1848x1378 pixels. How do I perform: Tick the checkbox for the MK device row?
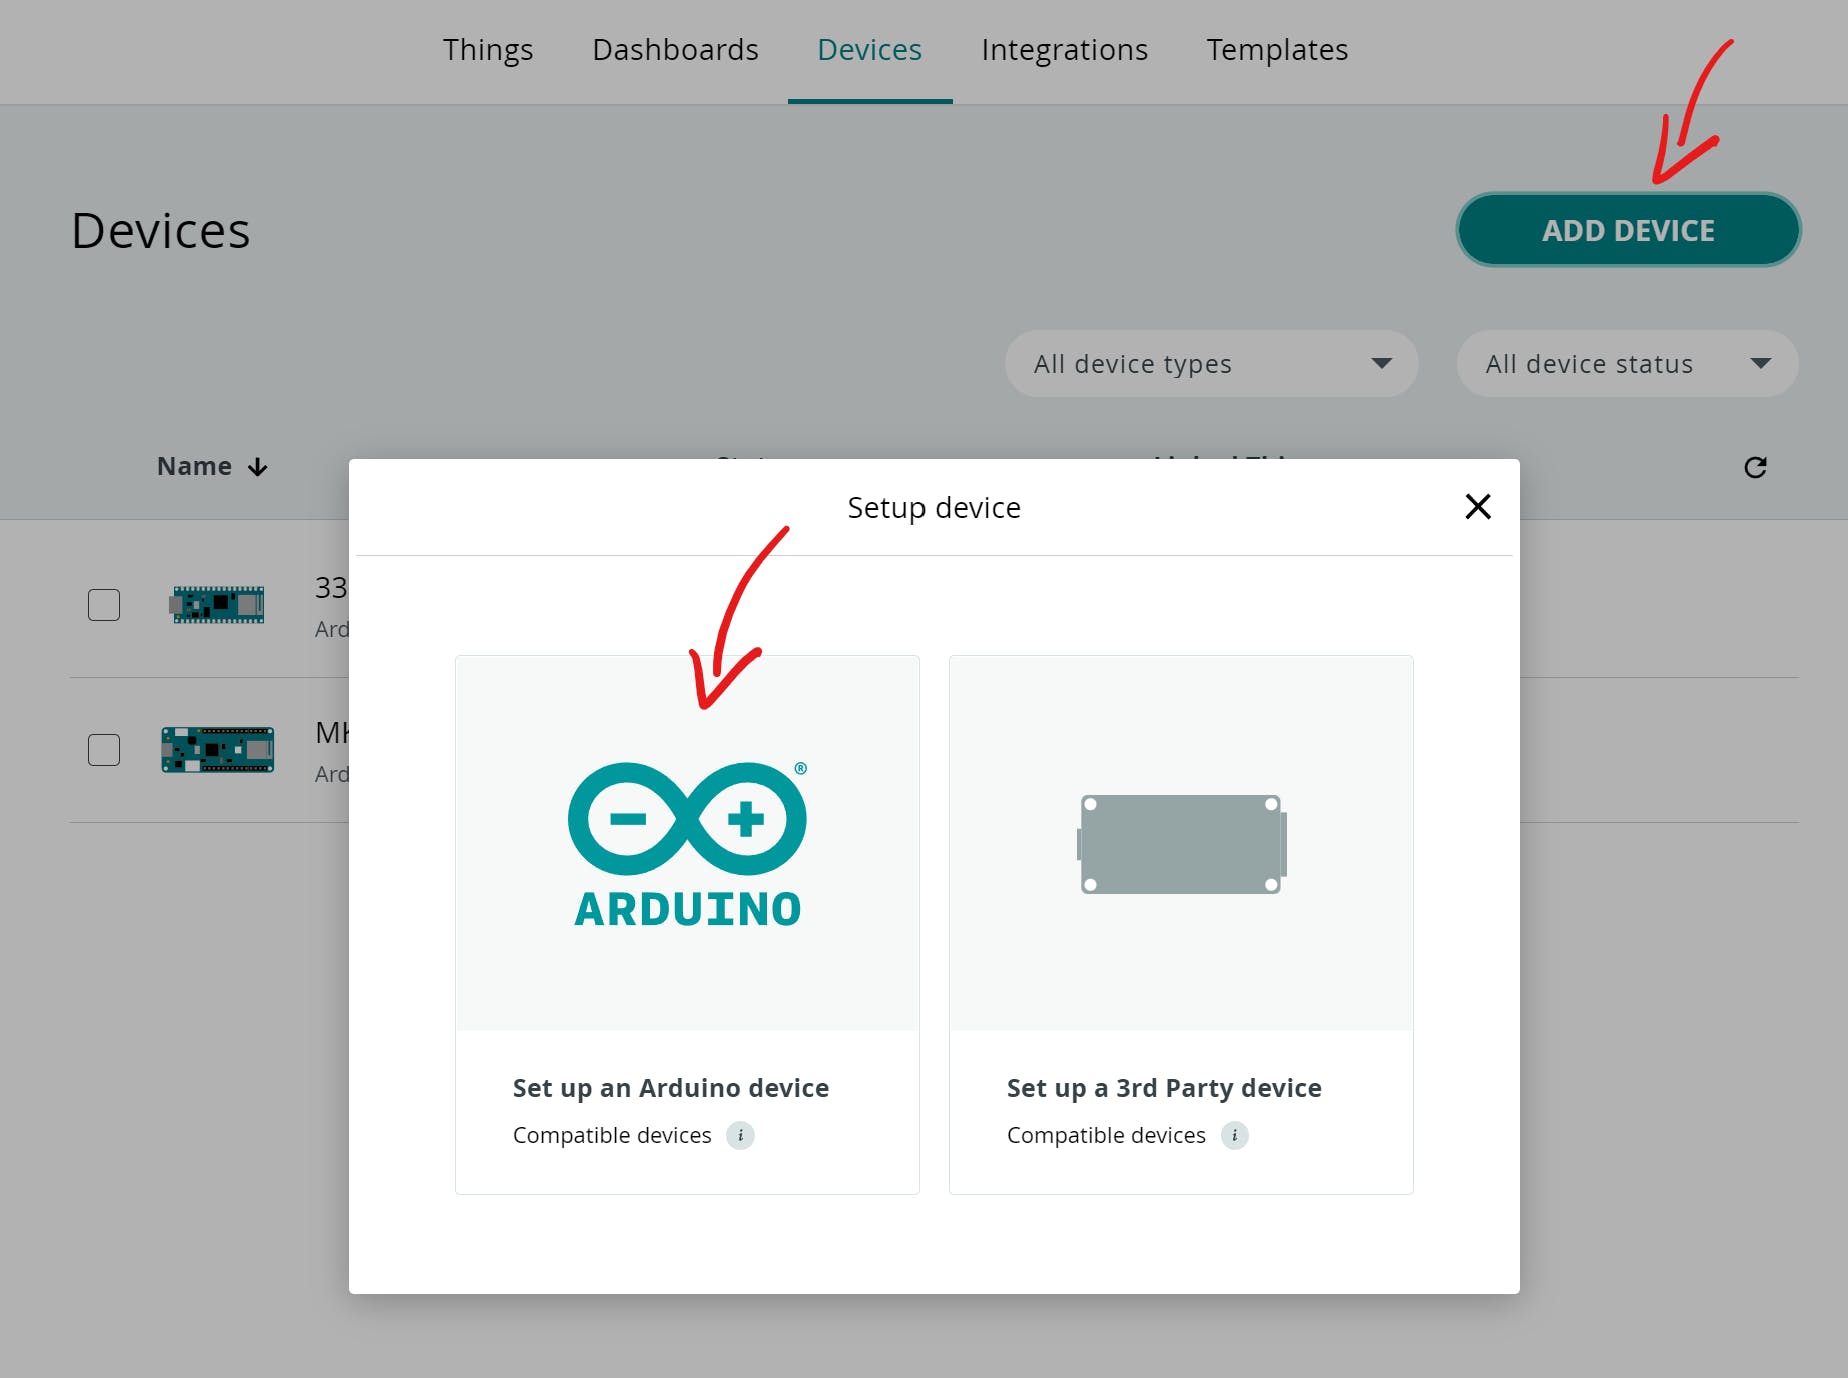tap(104, 750)
